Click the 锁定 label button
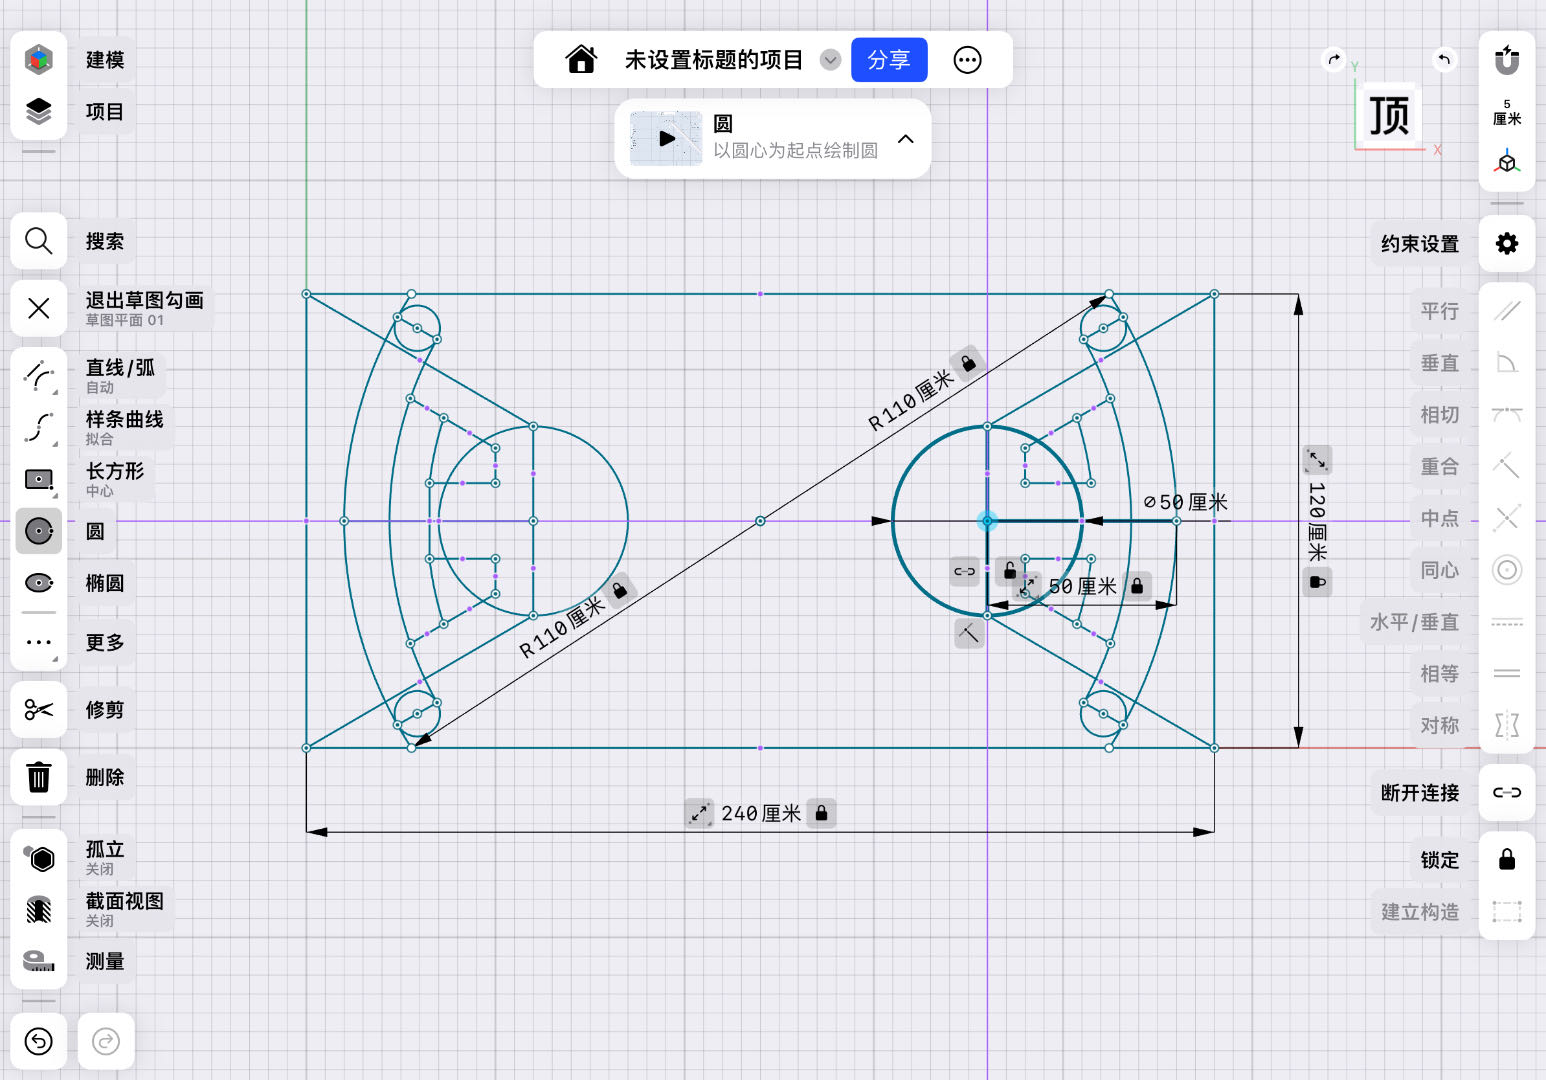This screenshot has height=1080, width=1546. click(1440, 860)
